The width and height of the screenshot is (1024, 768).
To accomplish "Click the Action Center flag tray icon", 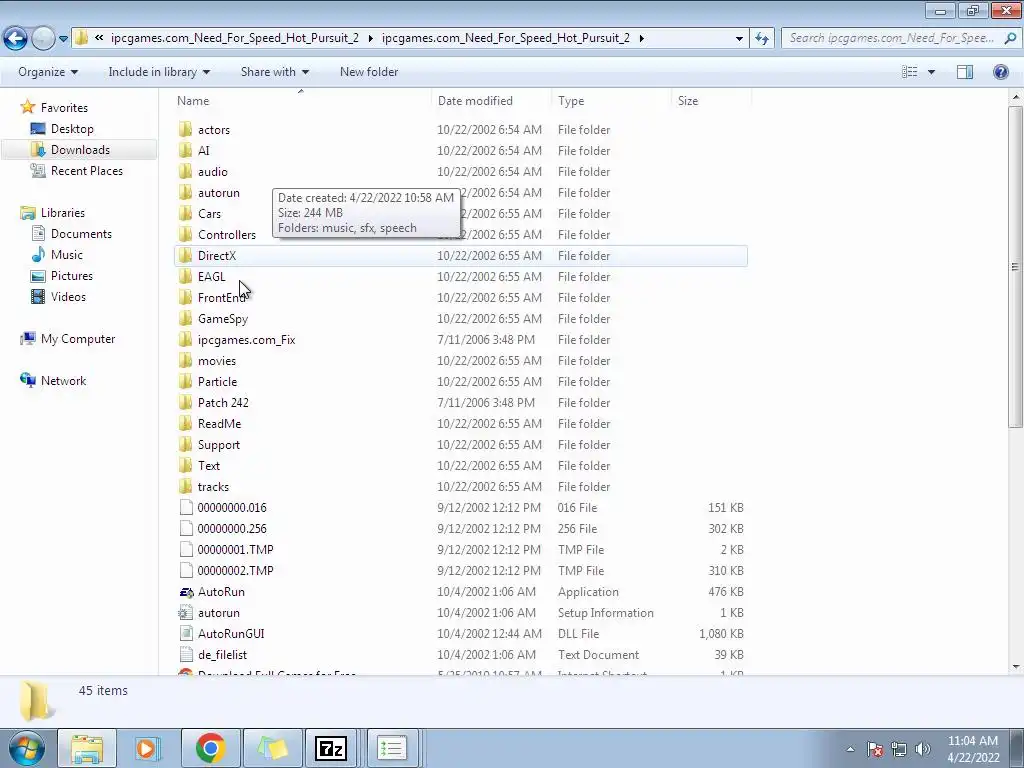I will [875, 749].
